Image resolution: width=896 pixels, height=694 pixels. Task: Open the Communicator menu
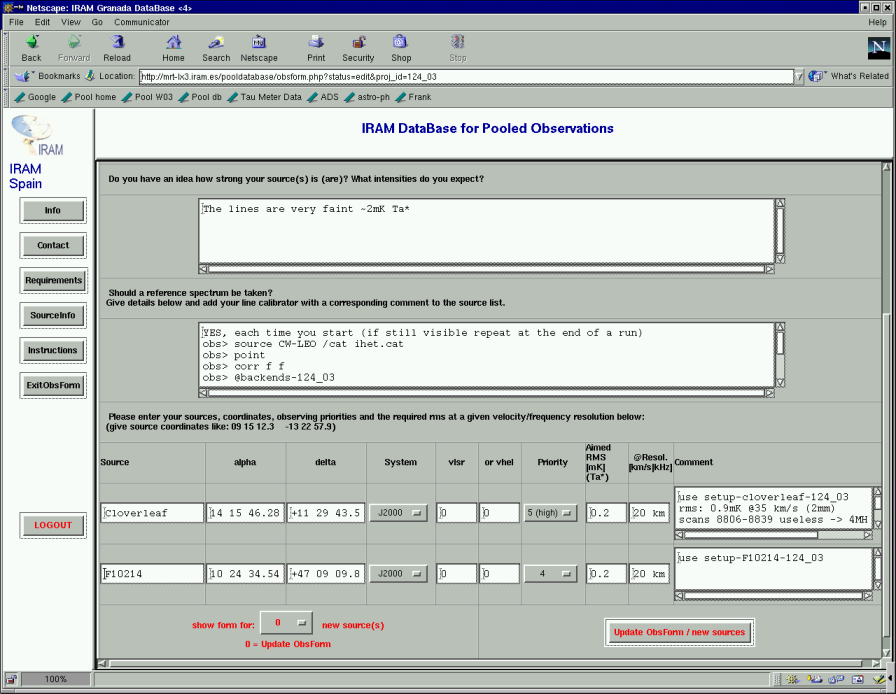click(x=142, y=21)
